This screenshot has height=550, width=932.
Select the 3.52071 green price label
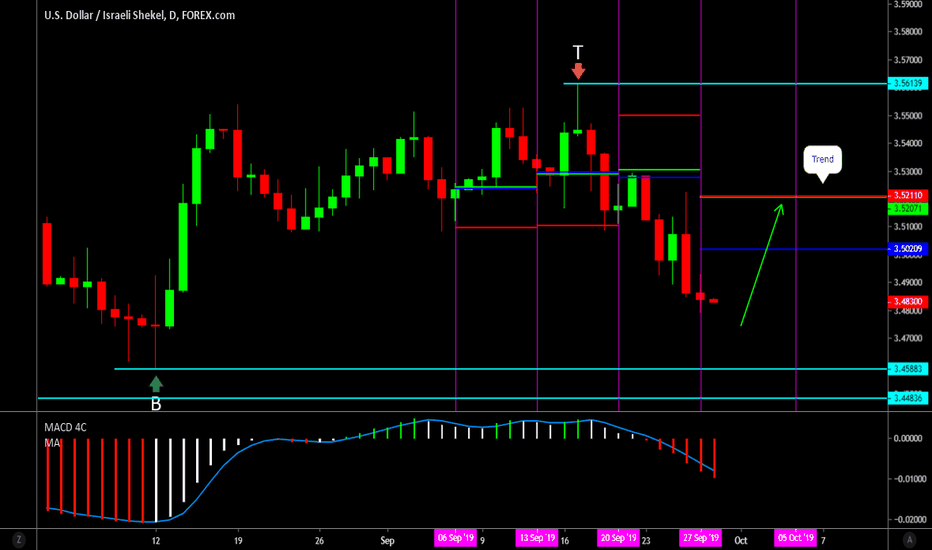pyautogui.click(x=908, y=209)
